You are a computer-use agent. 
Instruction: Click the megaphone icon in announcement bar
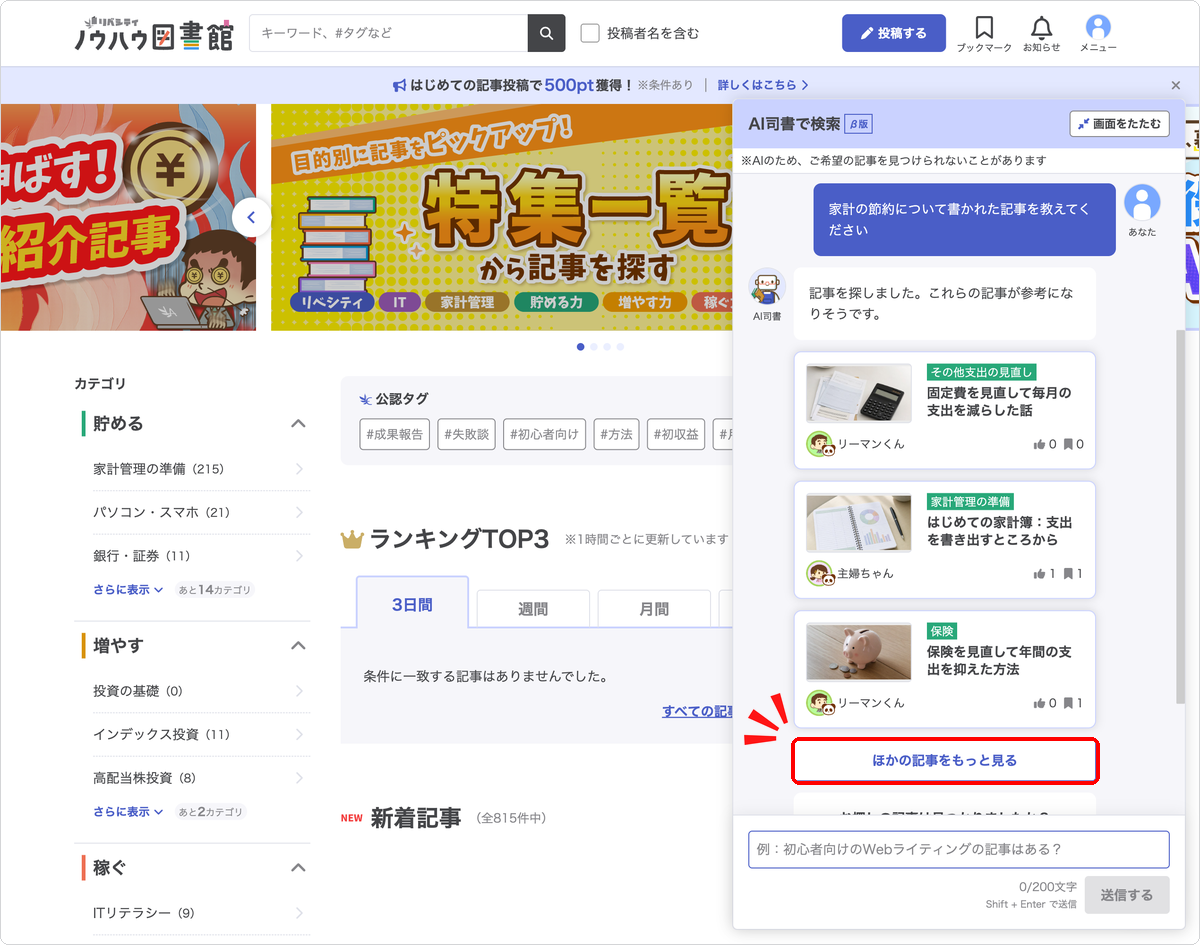point(399,85)
